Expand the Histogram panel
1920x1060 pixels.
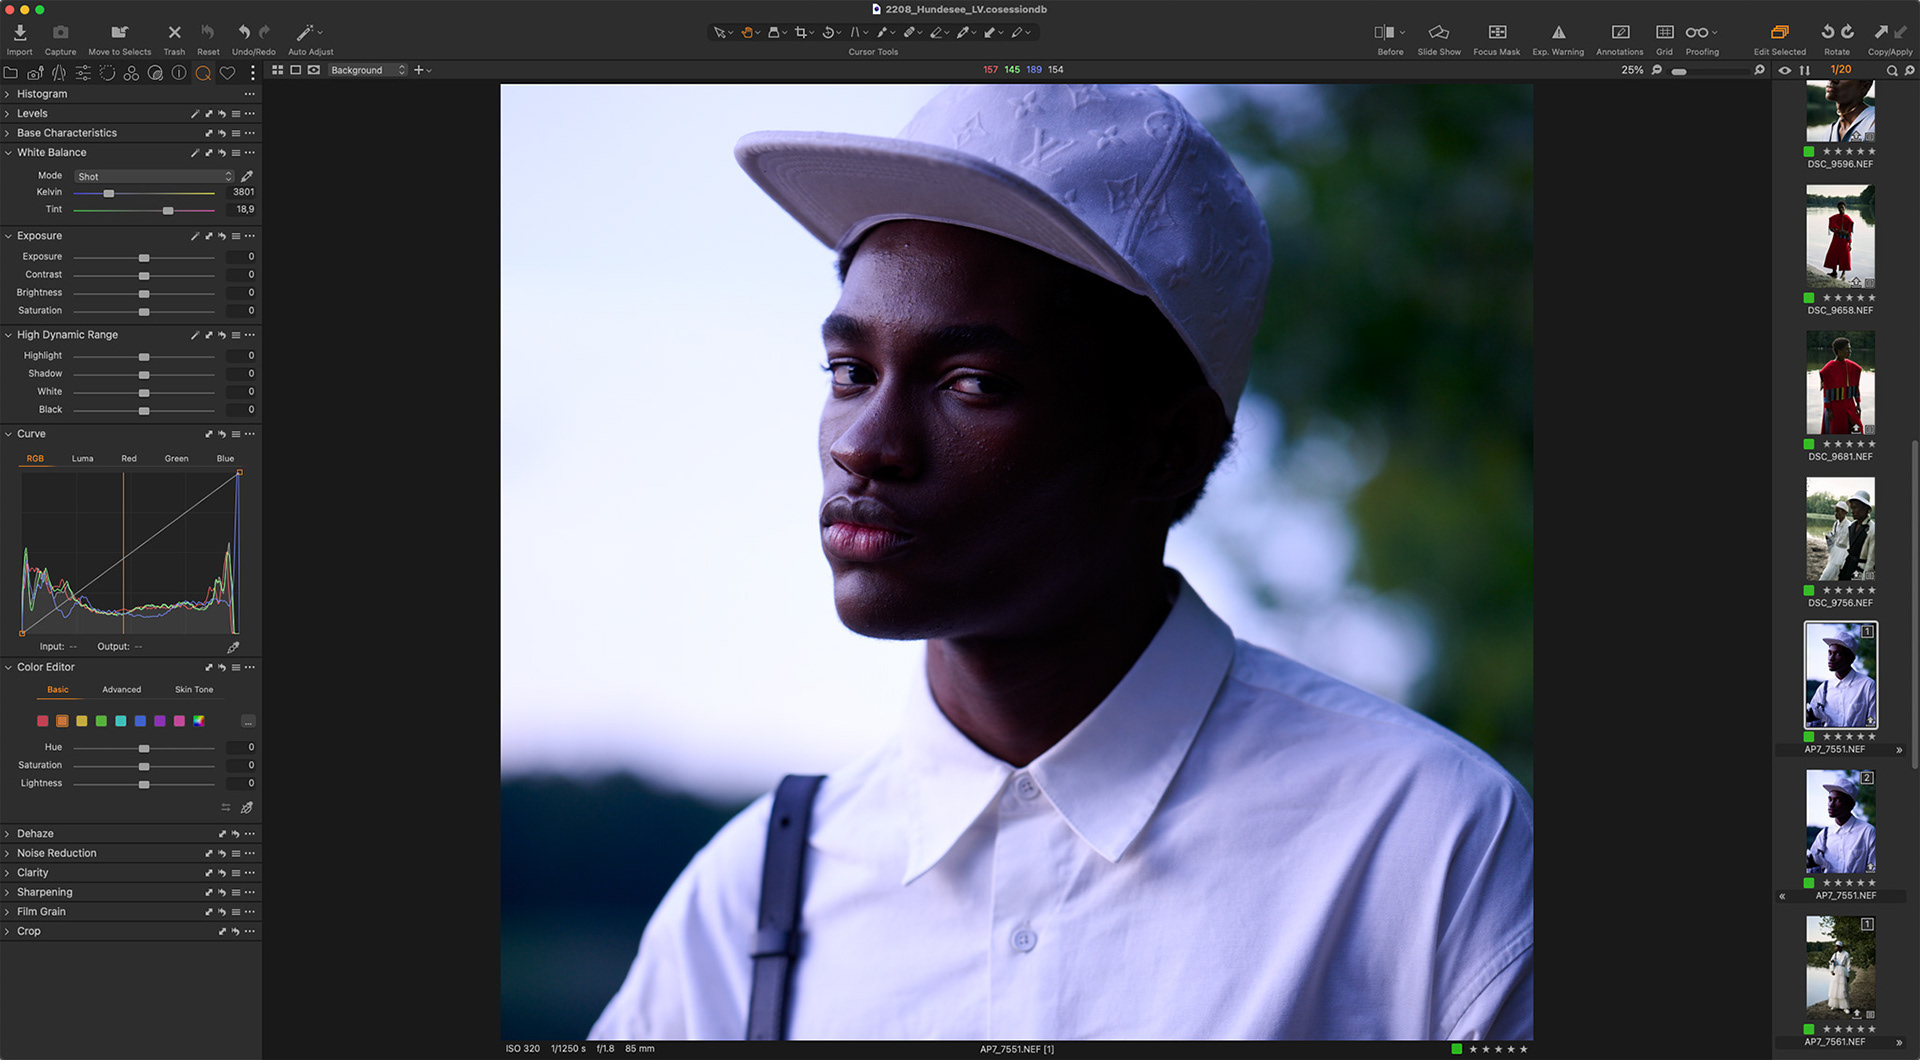pyautogui.click(x=8, y=94)
